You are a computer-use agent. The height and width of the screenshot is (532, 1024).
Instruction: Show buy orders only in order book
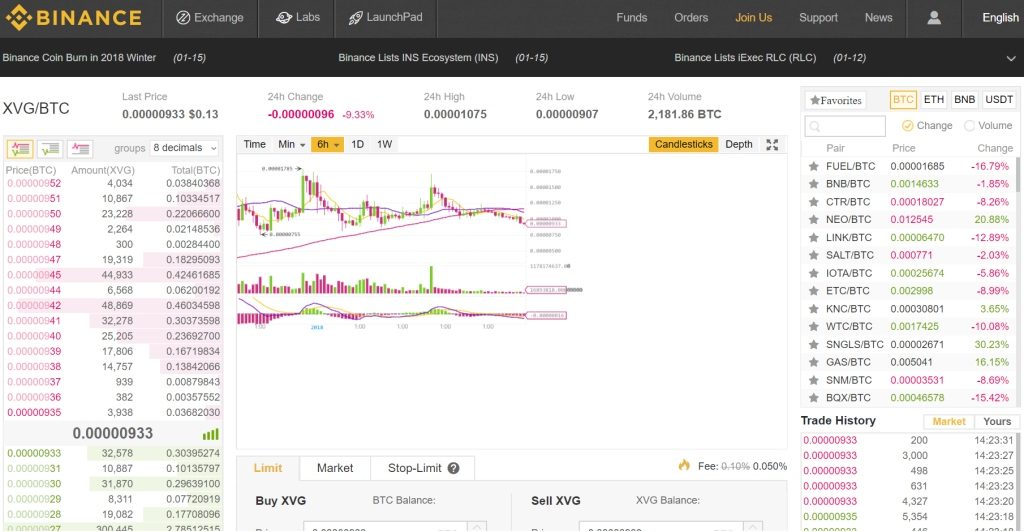coord(50,149)
